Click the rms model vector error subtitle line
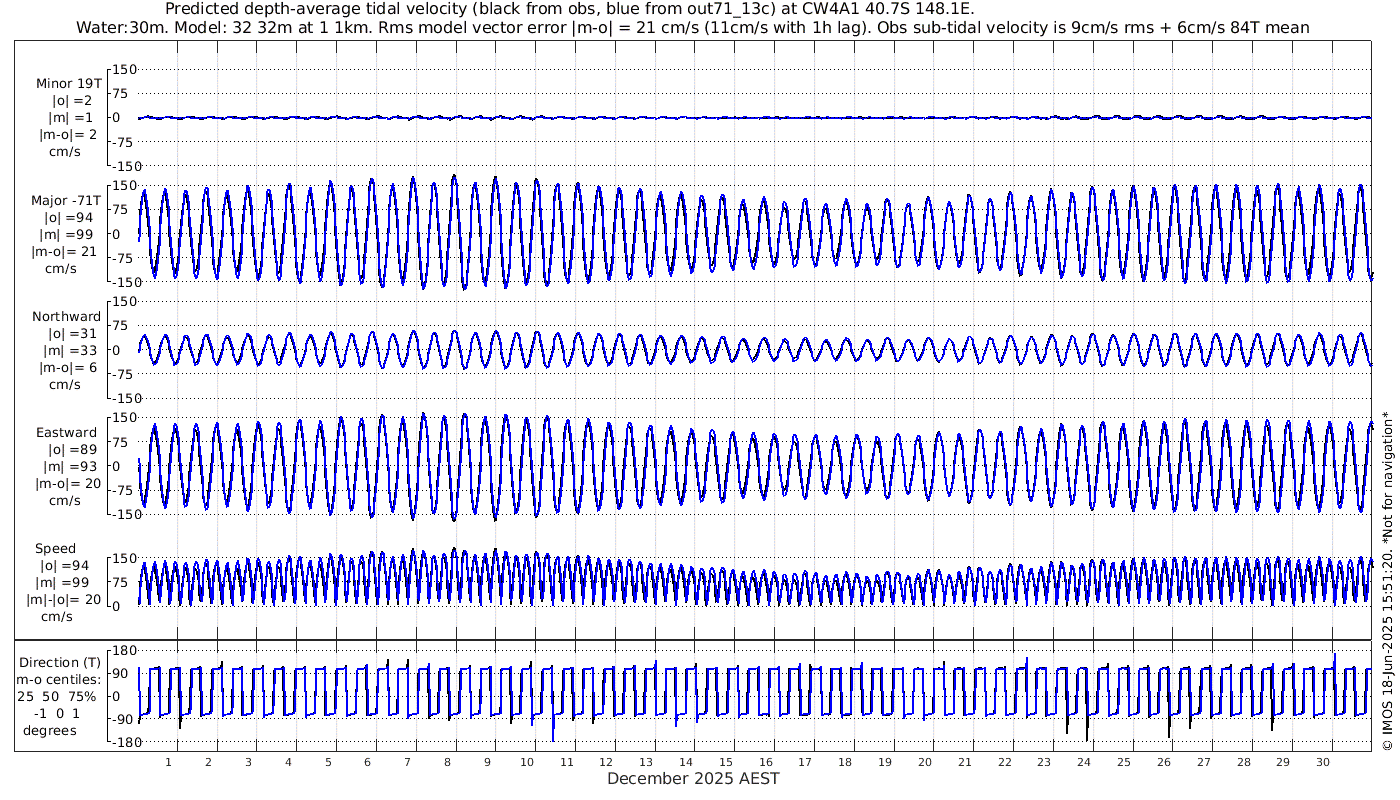Viewport: 1400px width, 800px height. pyautogui.click(x=692, y=28)
